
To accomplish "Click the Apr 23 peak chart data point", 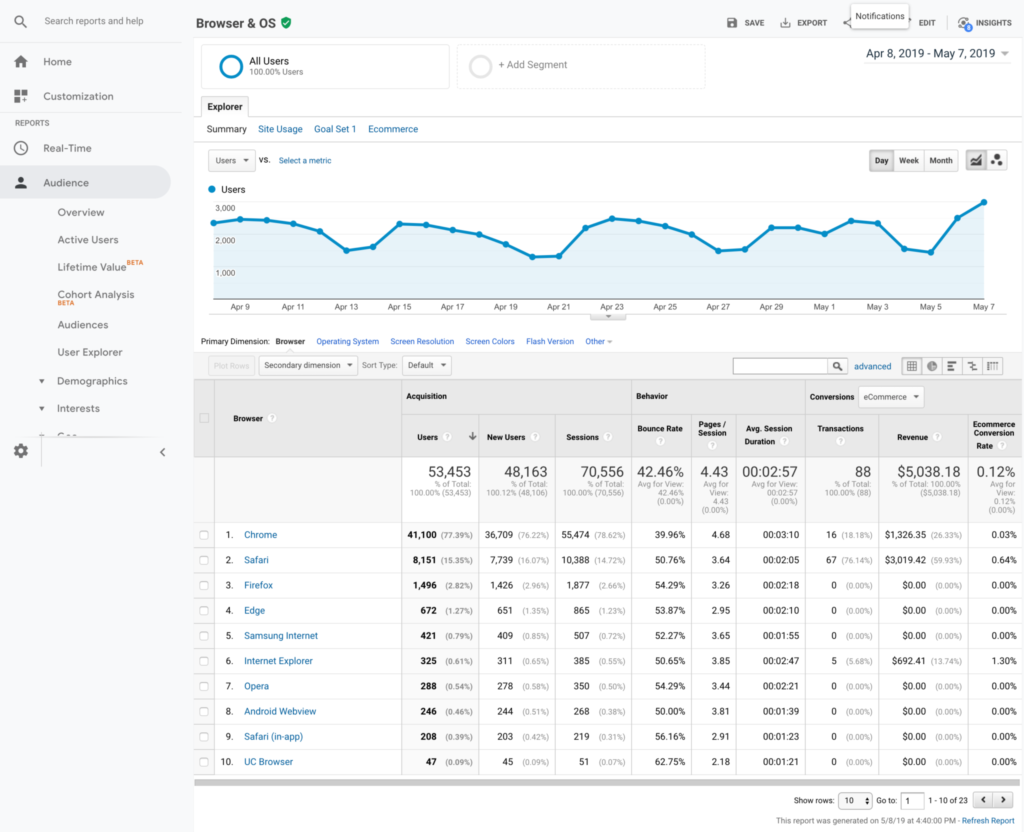I will click(612, 219).
